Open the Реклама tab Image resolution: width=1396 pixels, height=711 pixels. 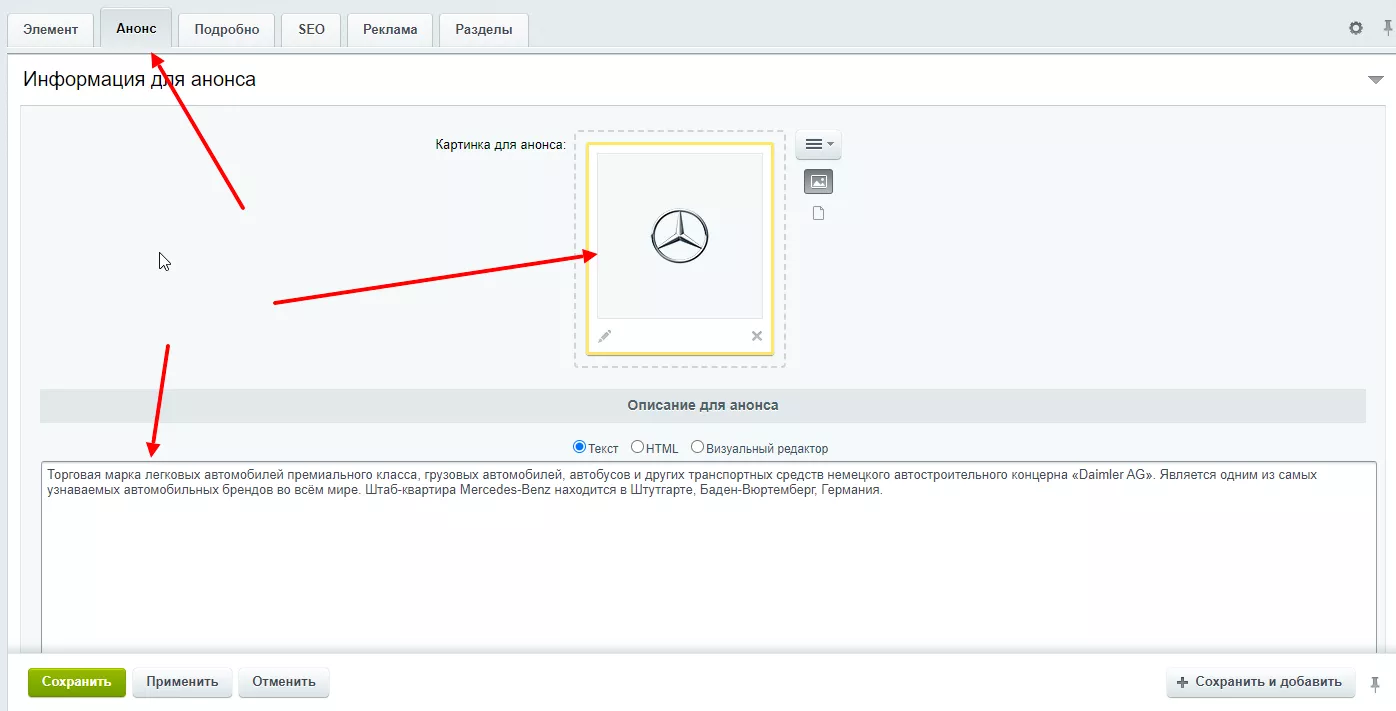(390, 29)
